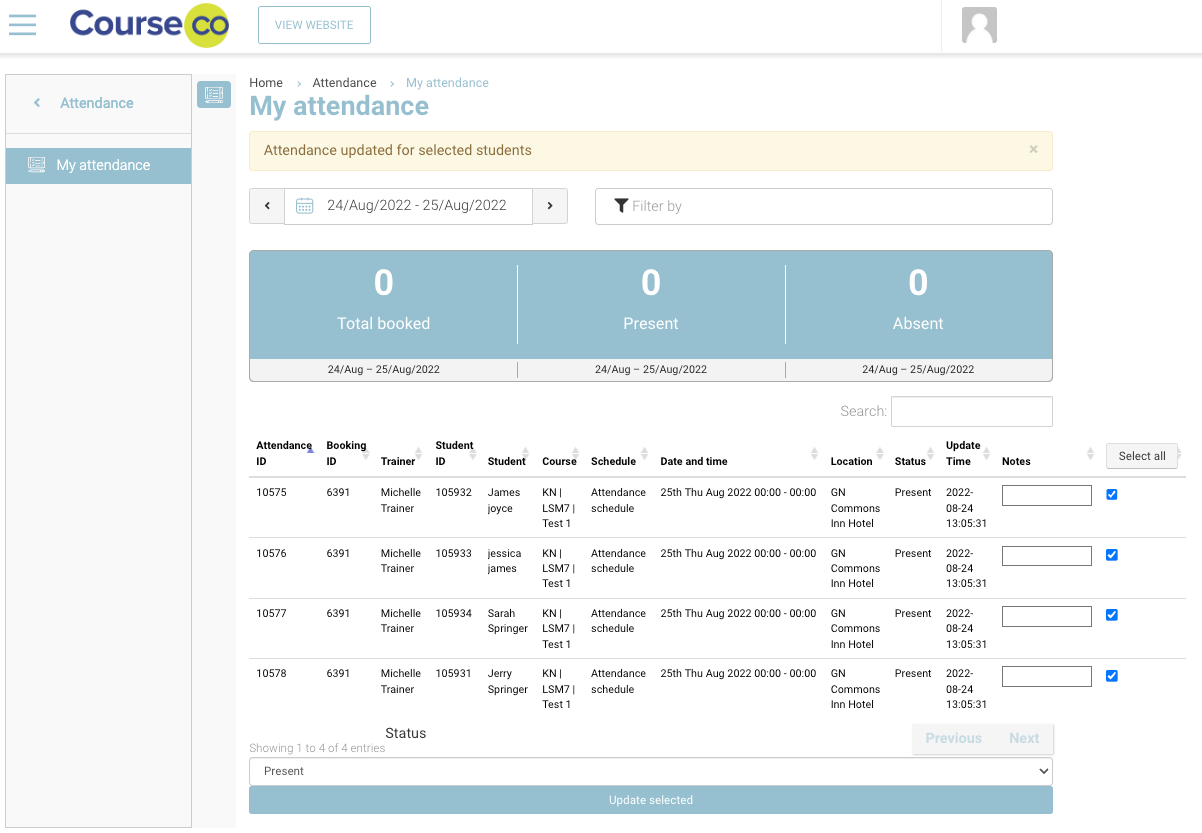Open the hamburger navigation menu

pos(22,25)
